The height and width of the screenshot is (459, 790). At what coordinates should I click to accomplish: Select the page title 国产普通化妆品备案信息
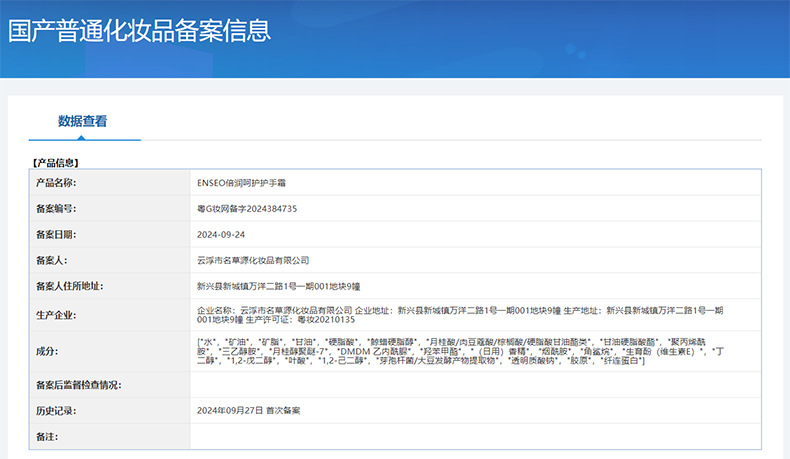[x=140, y=31]
